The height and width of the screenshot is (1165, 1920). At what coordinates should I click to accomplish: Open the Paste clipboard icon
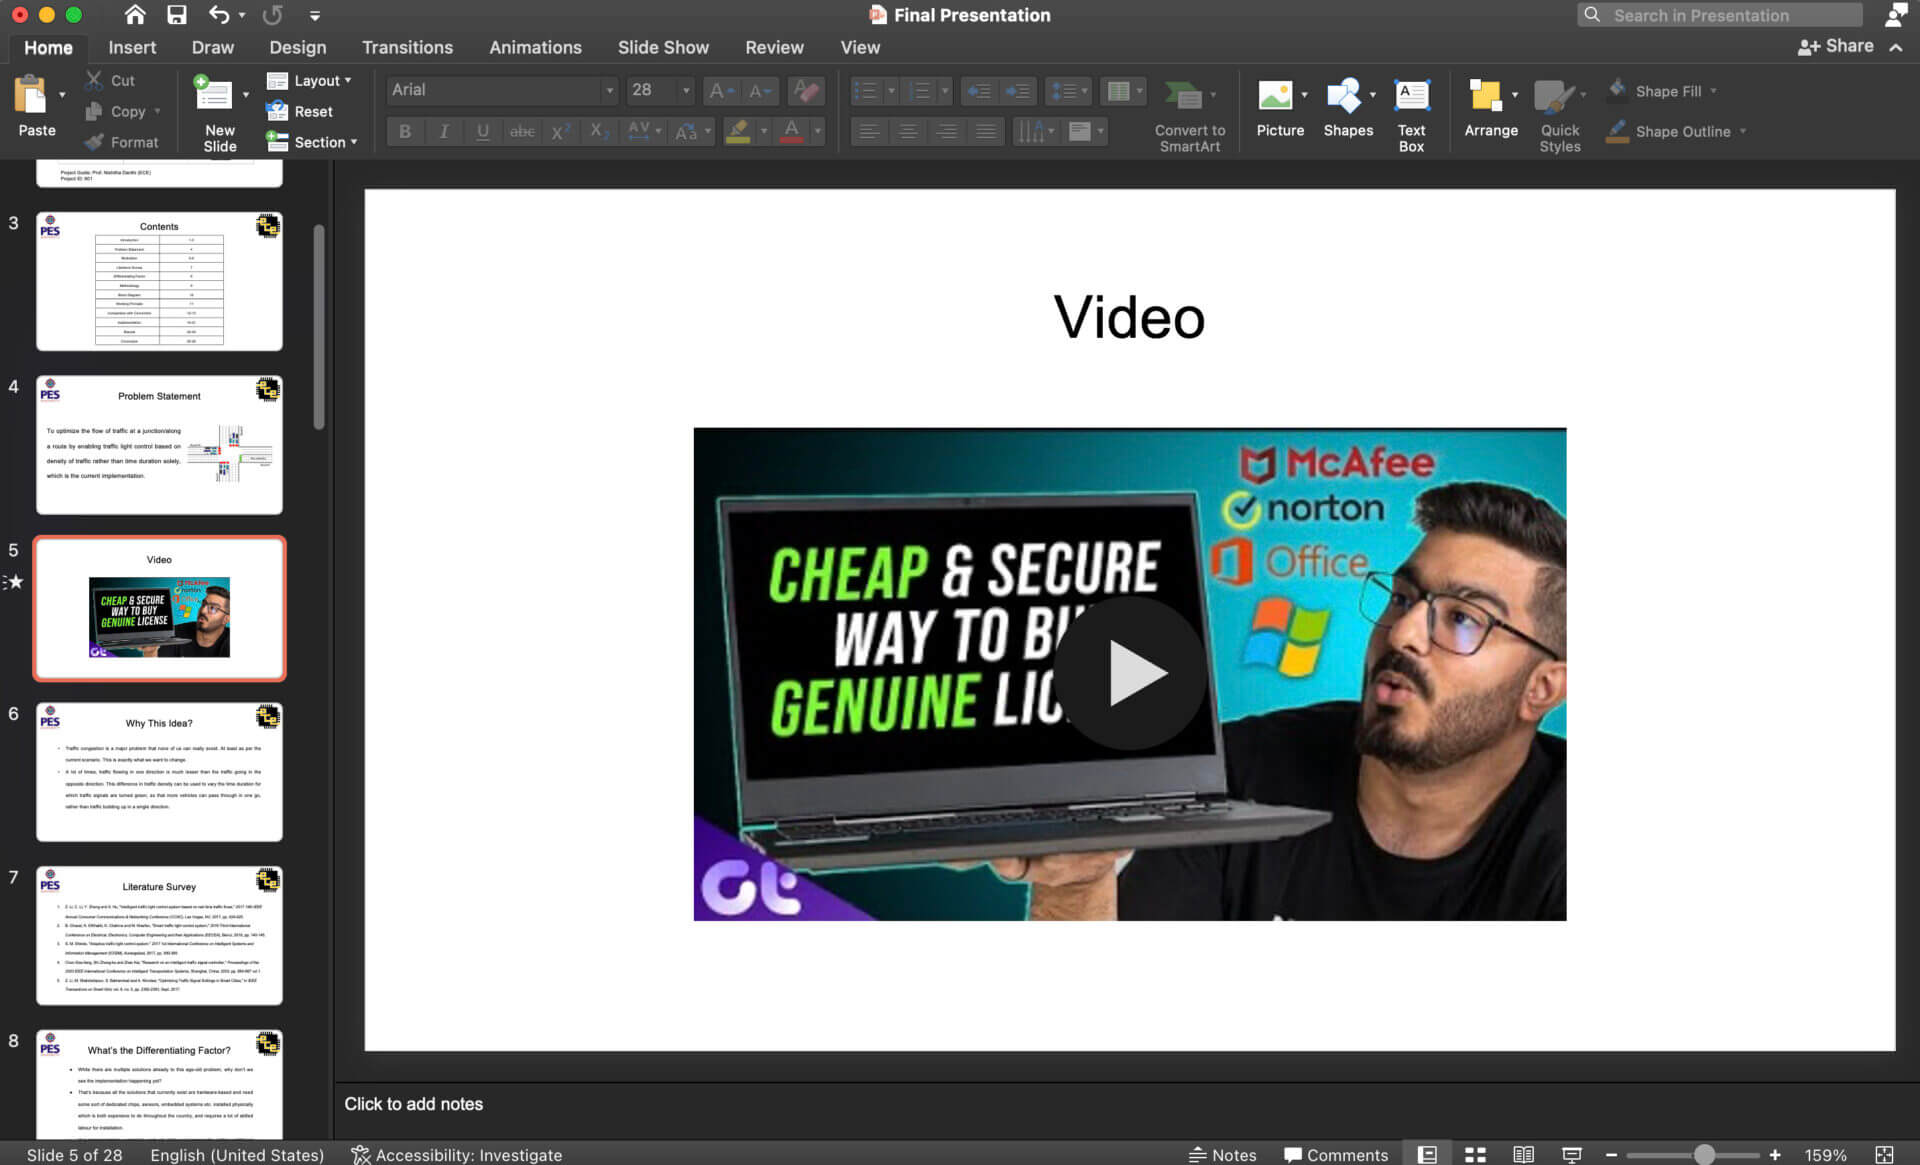click(x=31, y=95)
